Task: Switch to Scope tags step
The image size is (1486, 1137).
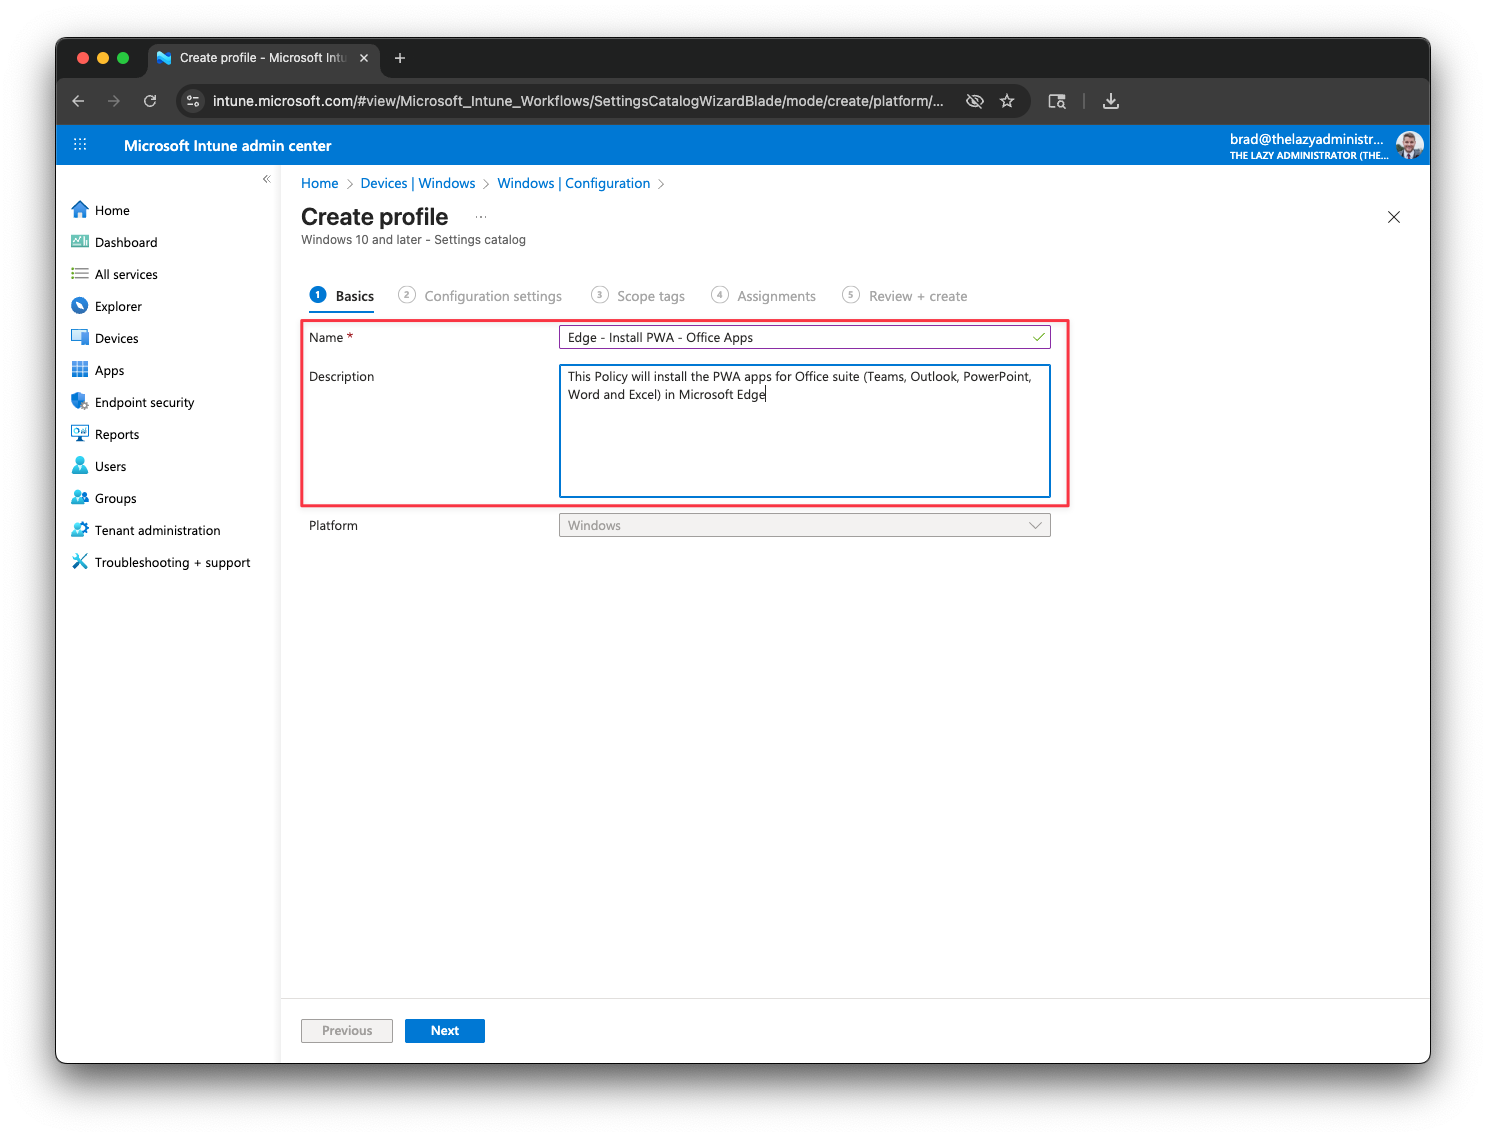Action: (638, 296)
